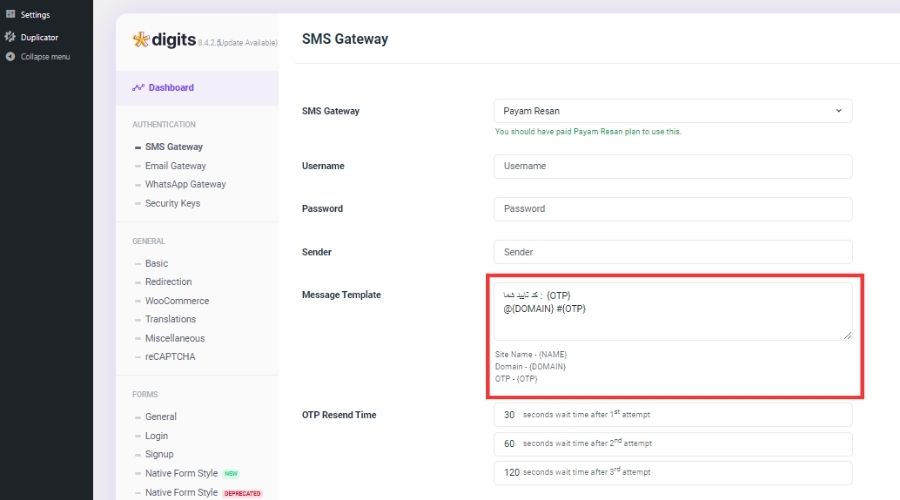Image resolution: width=900 pixels, height=500 pixels.
Task: Open Security Keys menu item
Action: pos(172,203)
